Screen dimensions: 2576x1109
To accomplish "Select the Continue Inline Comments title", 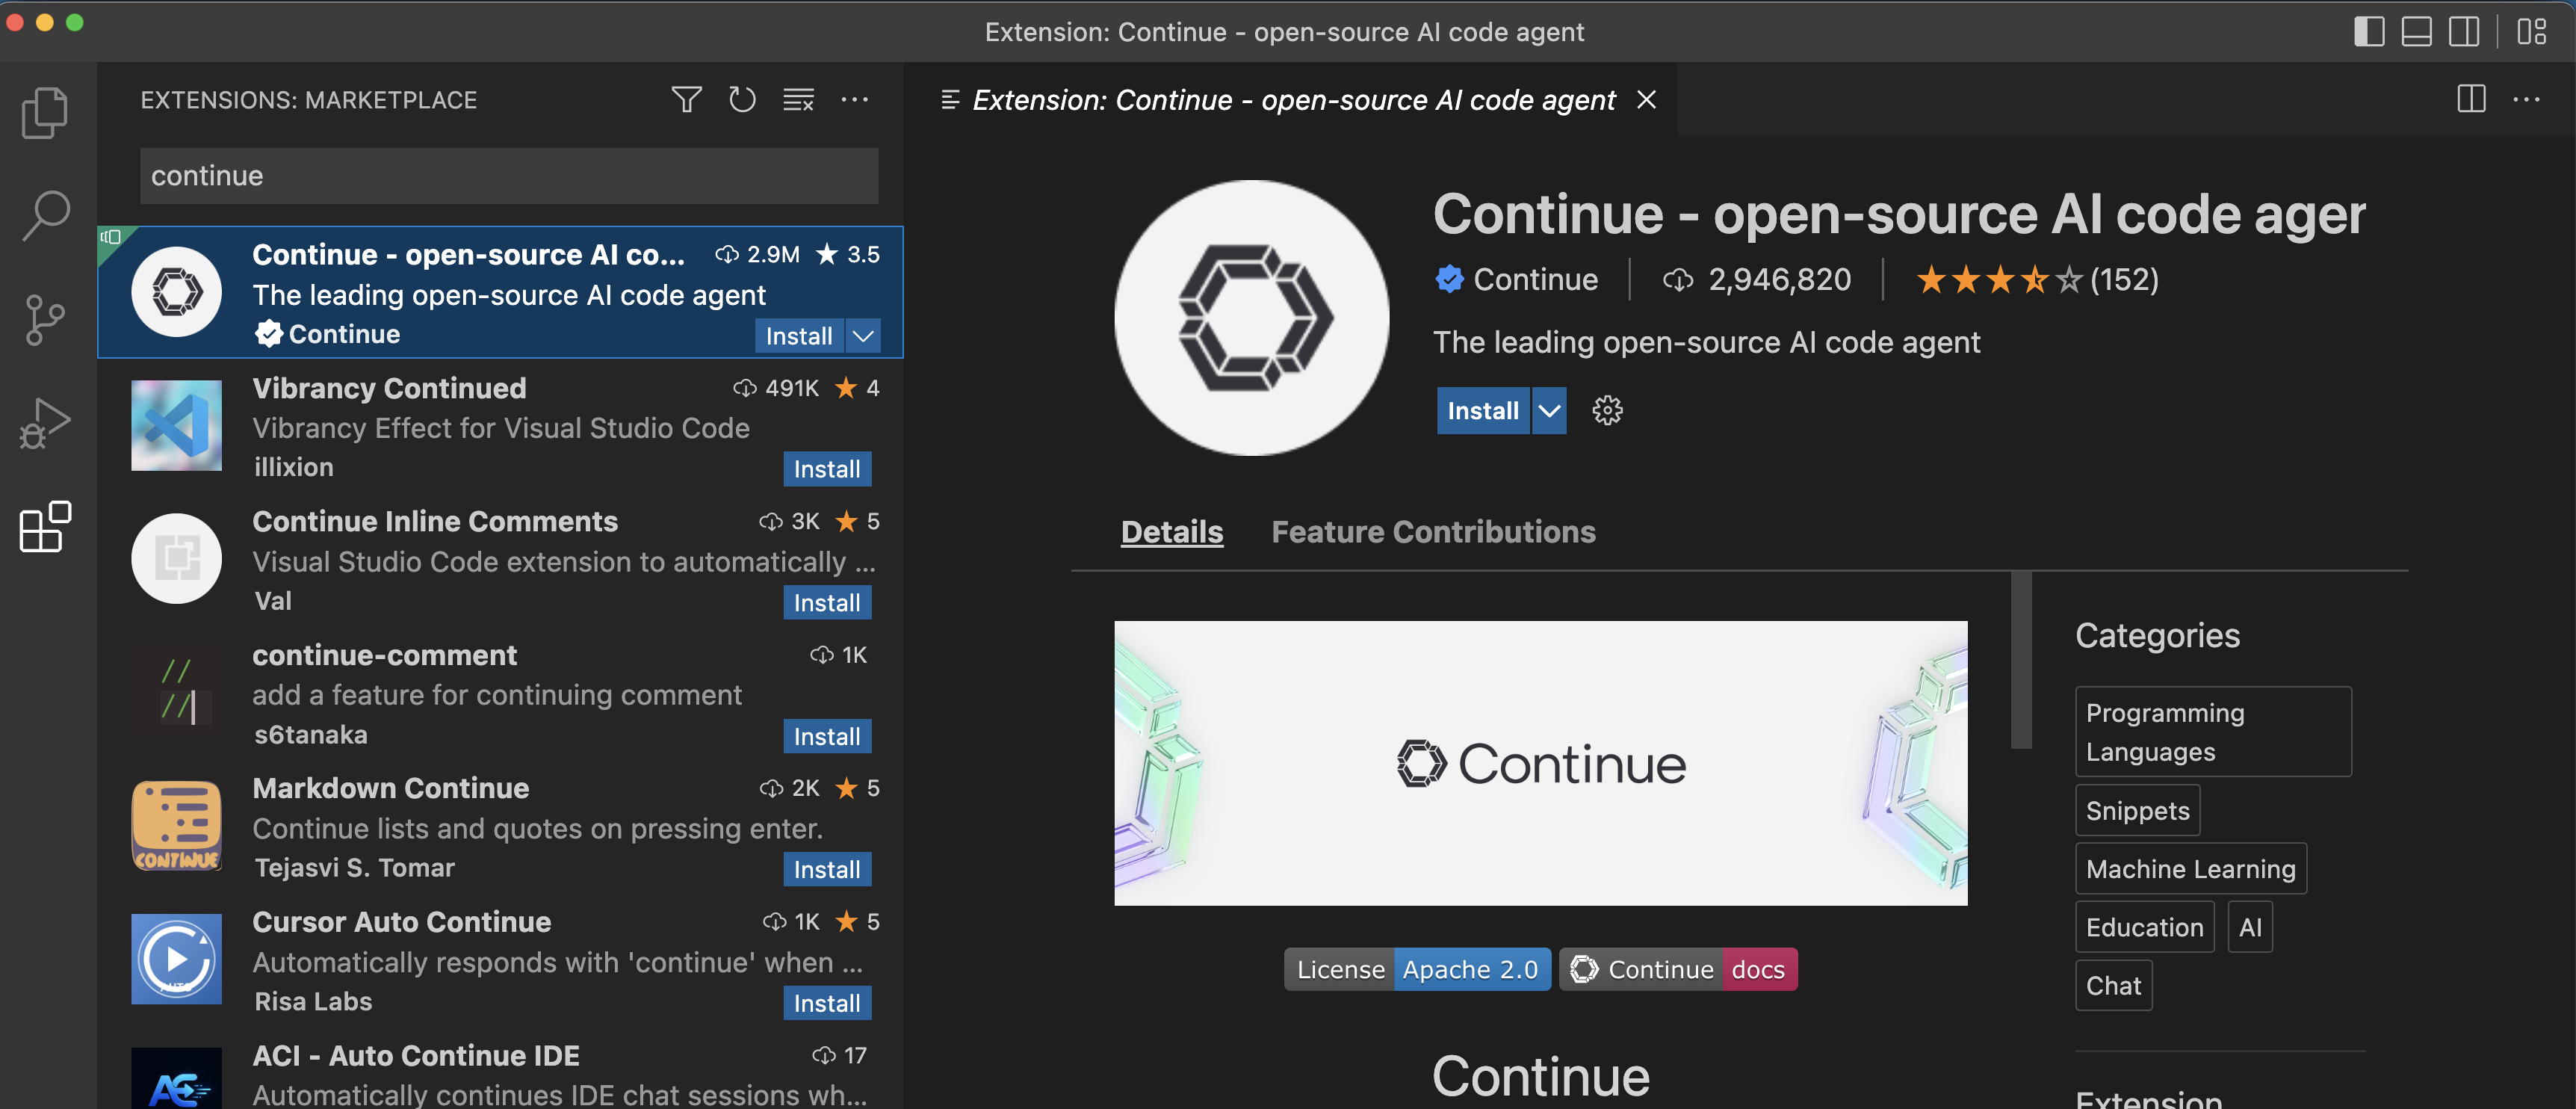I will point(435,521).
